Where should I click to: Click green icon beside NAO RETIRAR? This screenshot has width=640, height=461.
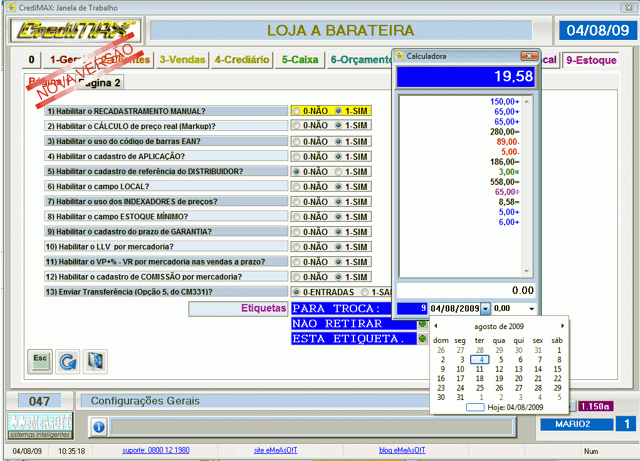423,324
